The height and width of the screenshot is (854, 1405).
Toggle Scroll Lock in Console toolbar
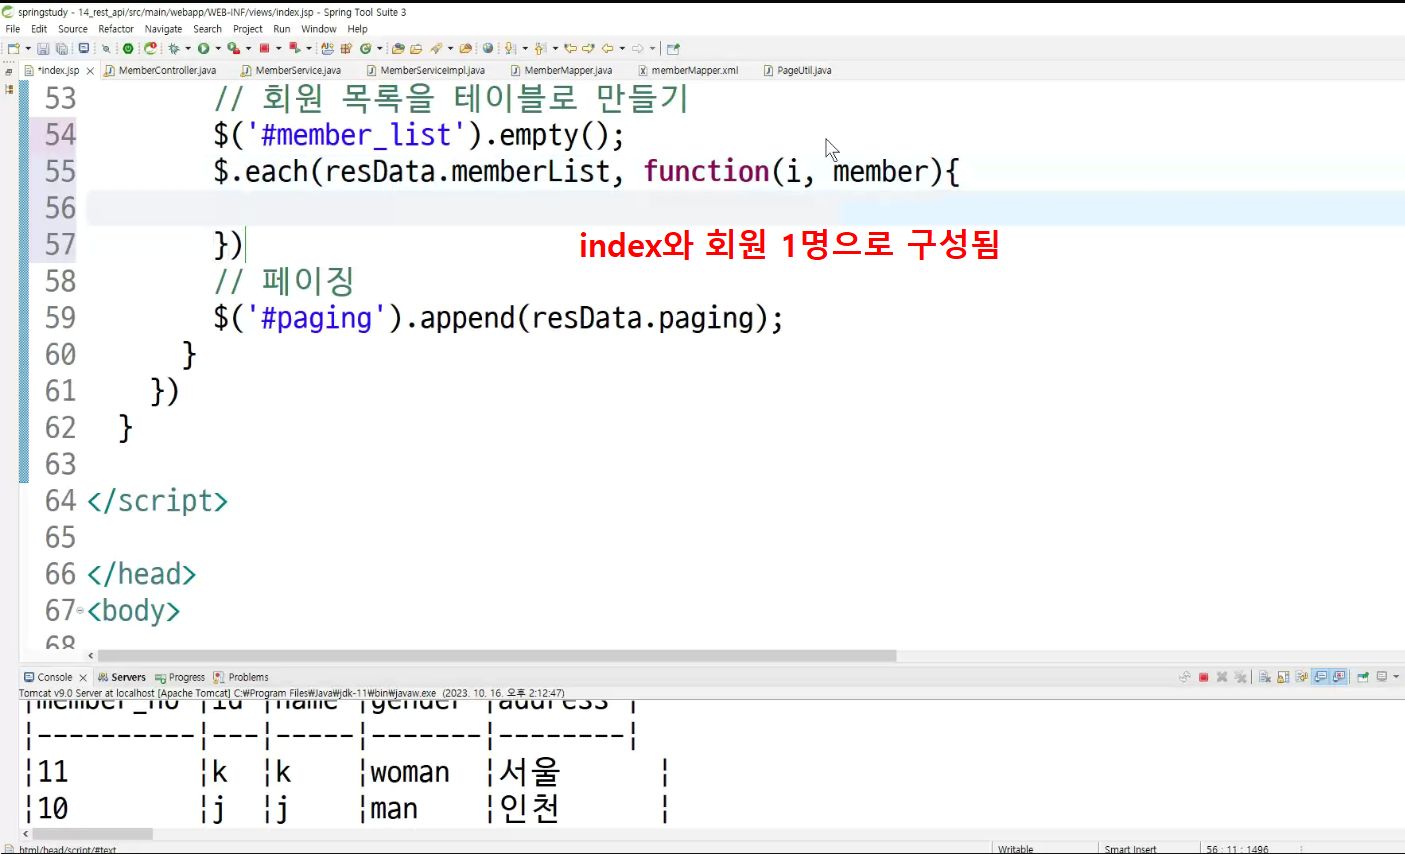[1283, 677]
